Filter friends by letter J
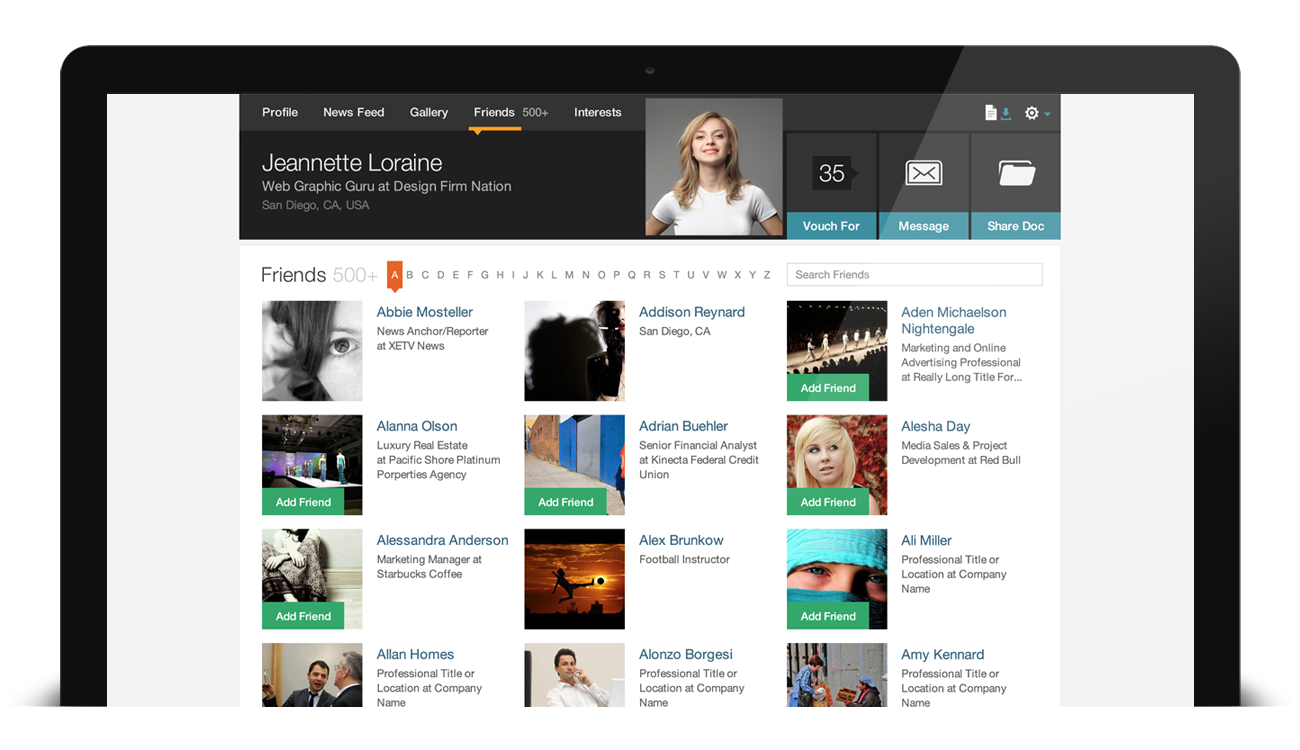The width and height of the screenshot is (1300, 750). coord(526,275)
